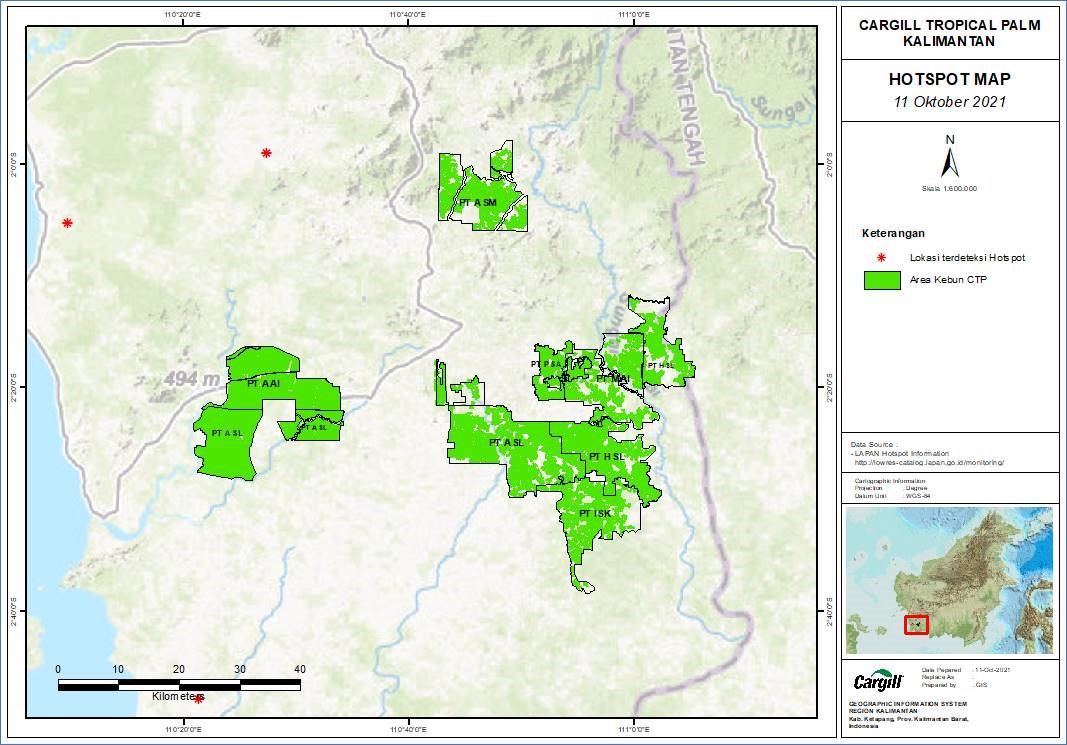
Task: Click the red hotspot symbol in the legend
Action: click(x=881, y=258)
